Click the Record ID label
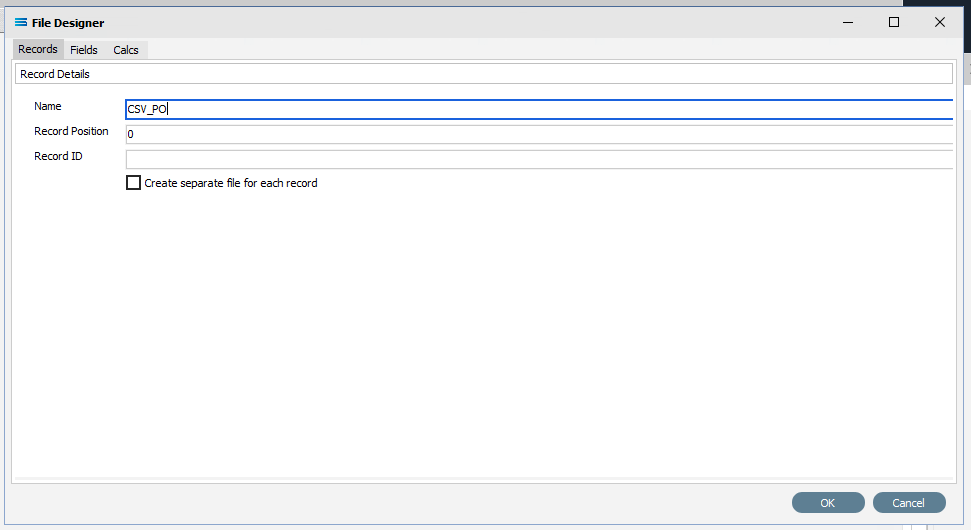 pyautogui.click(x=58, y=156)
